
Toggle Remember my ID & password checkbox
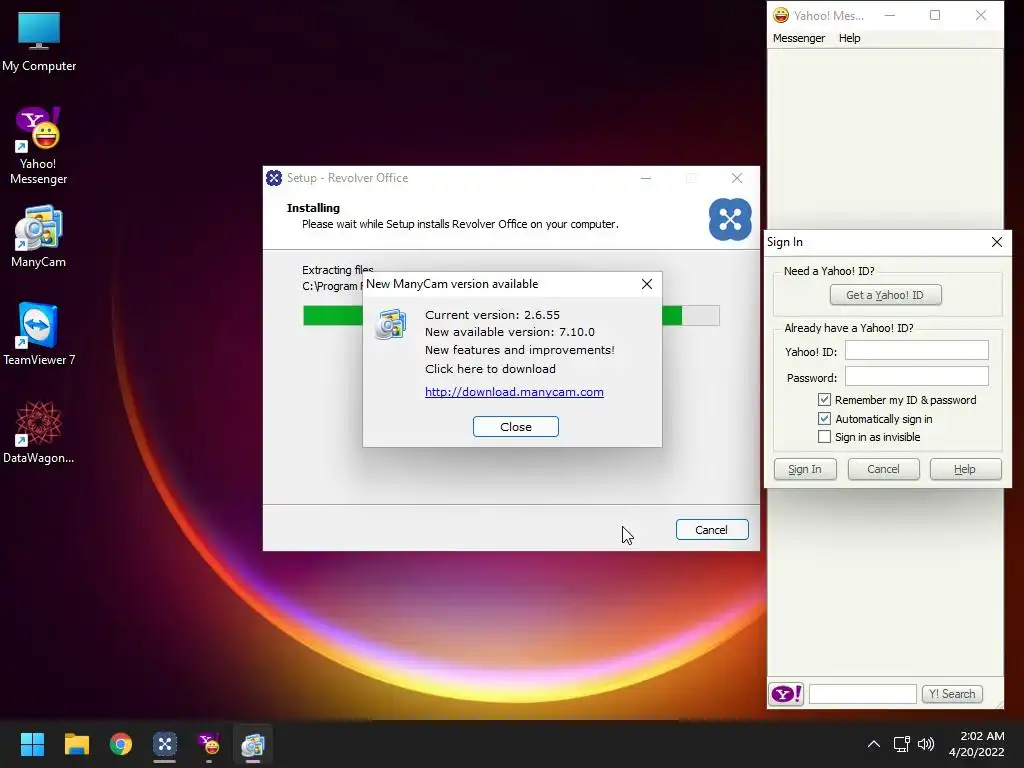pyautogui.click(x=824, y=400)
